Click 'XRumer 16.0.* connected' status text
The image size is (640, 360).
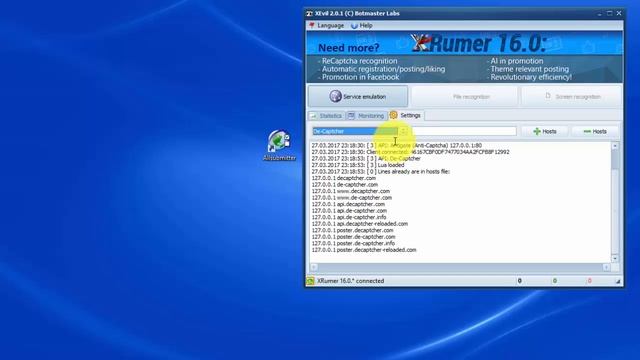pos(351,281)
